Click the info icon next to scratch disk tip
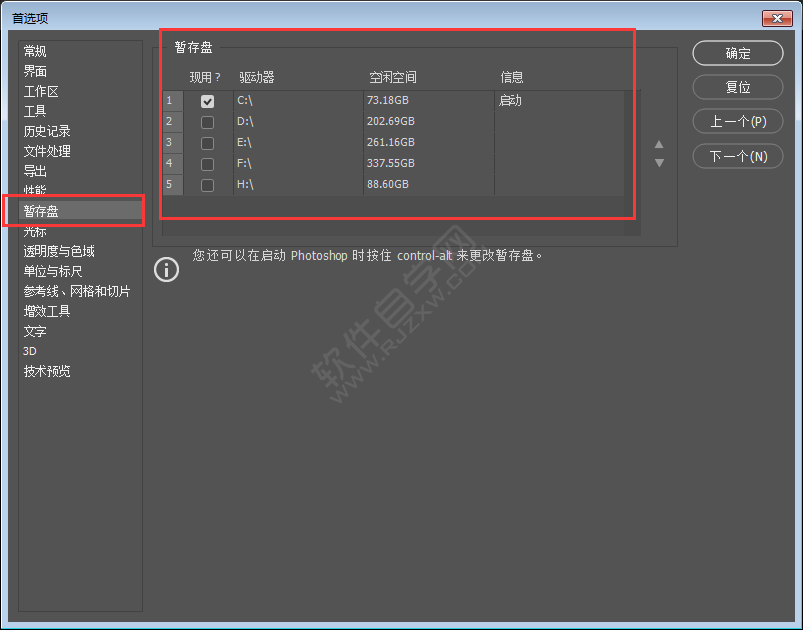Screen dimensions: 803x630 (166, 269)
